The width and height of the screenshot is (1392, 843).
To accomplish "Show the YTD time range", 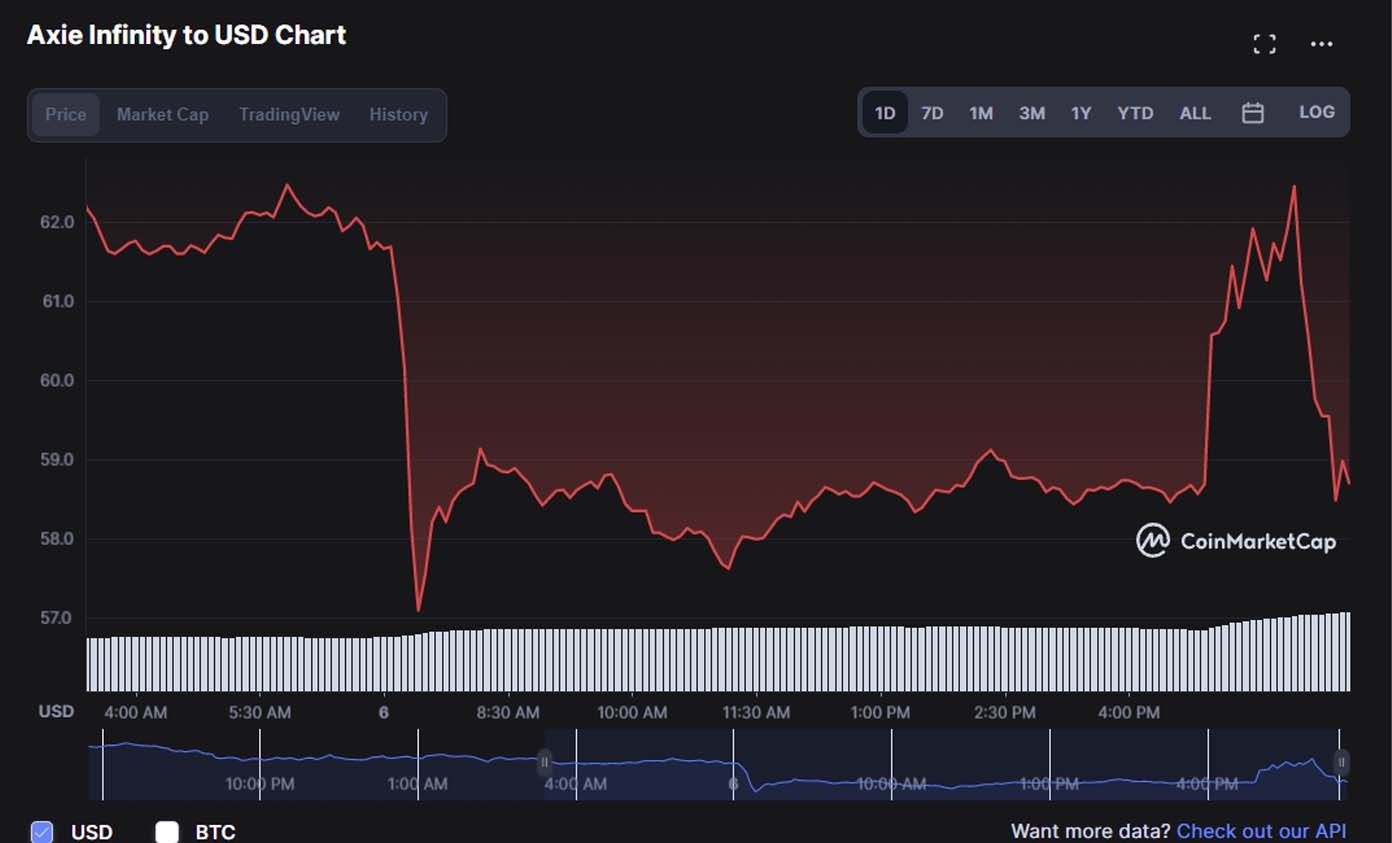I will click(1135, 113).
